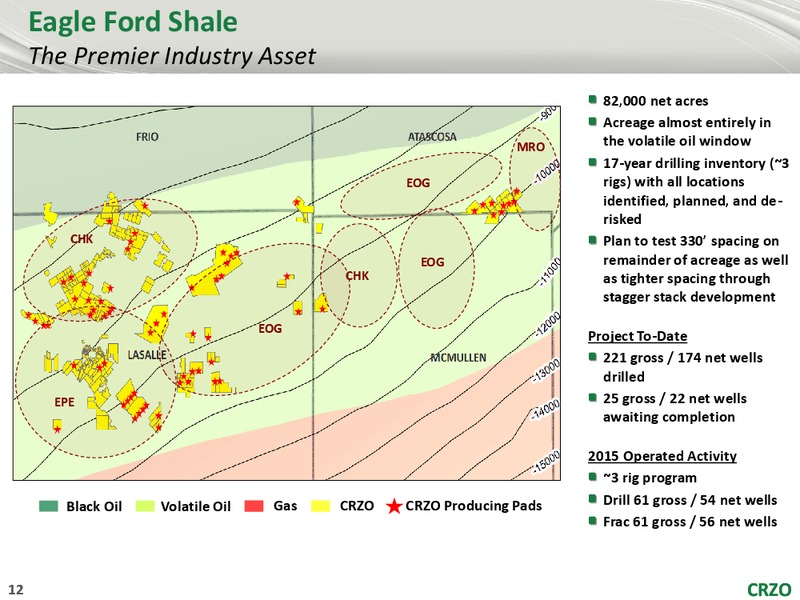800x600 pixels.
Task: Click the -11000 contour label
Action: [x=549, y=272]
